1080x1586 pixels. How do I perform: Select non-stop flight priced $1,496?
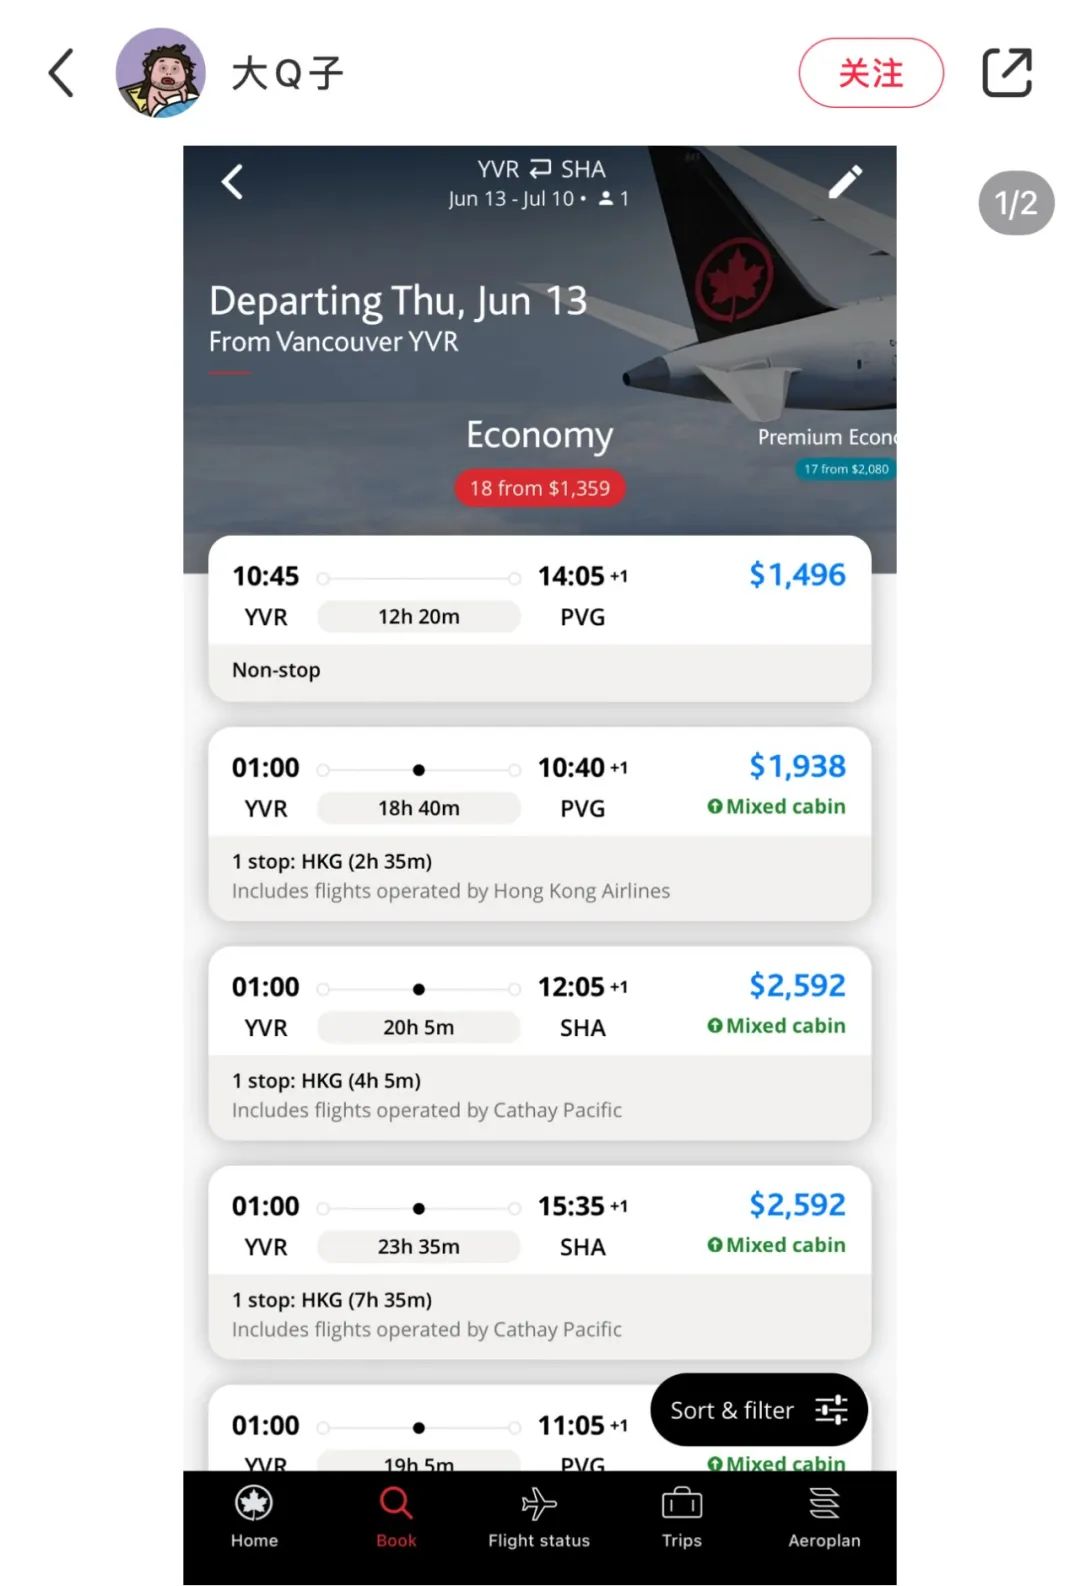click(540, 619)
